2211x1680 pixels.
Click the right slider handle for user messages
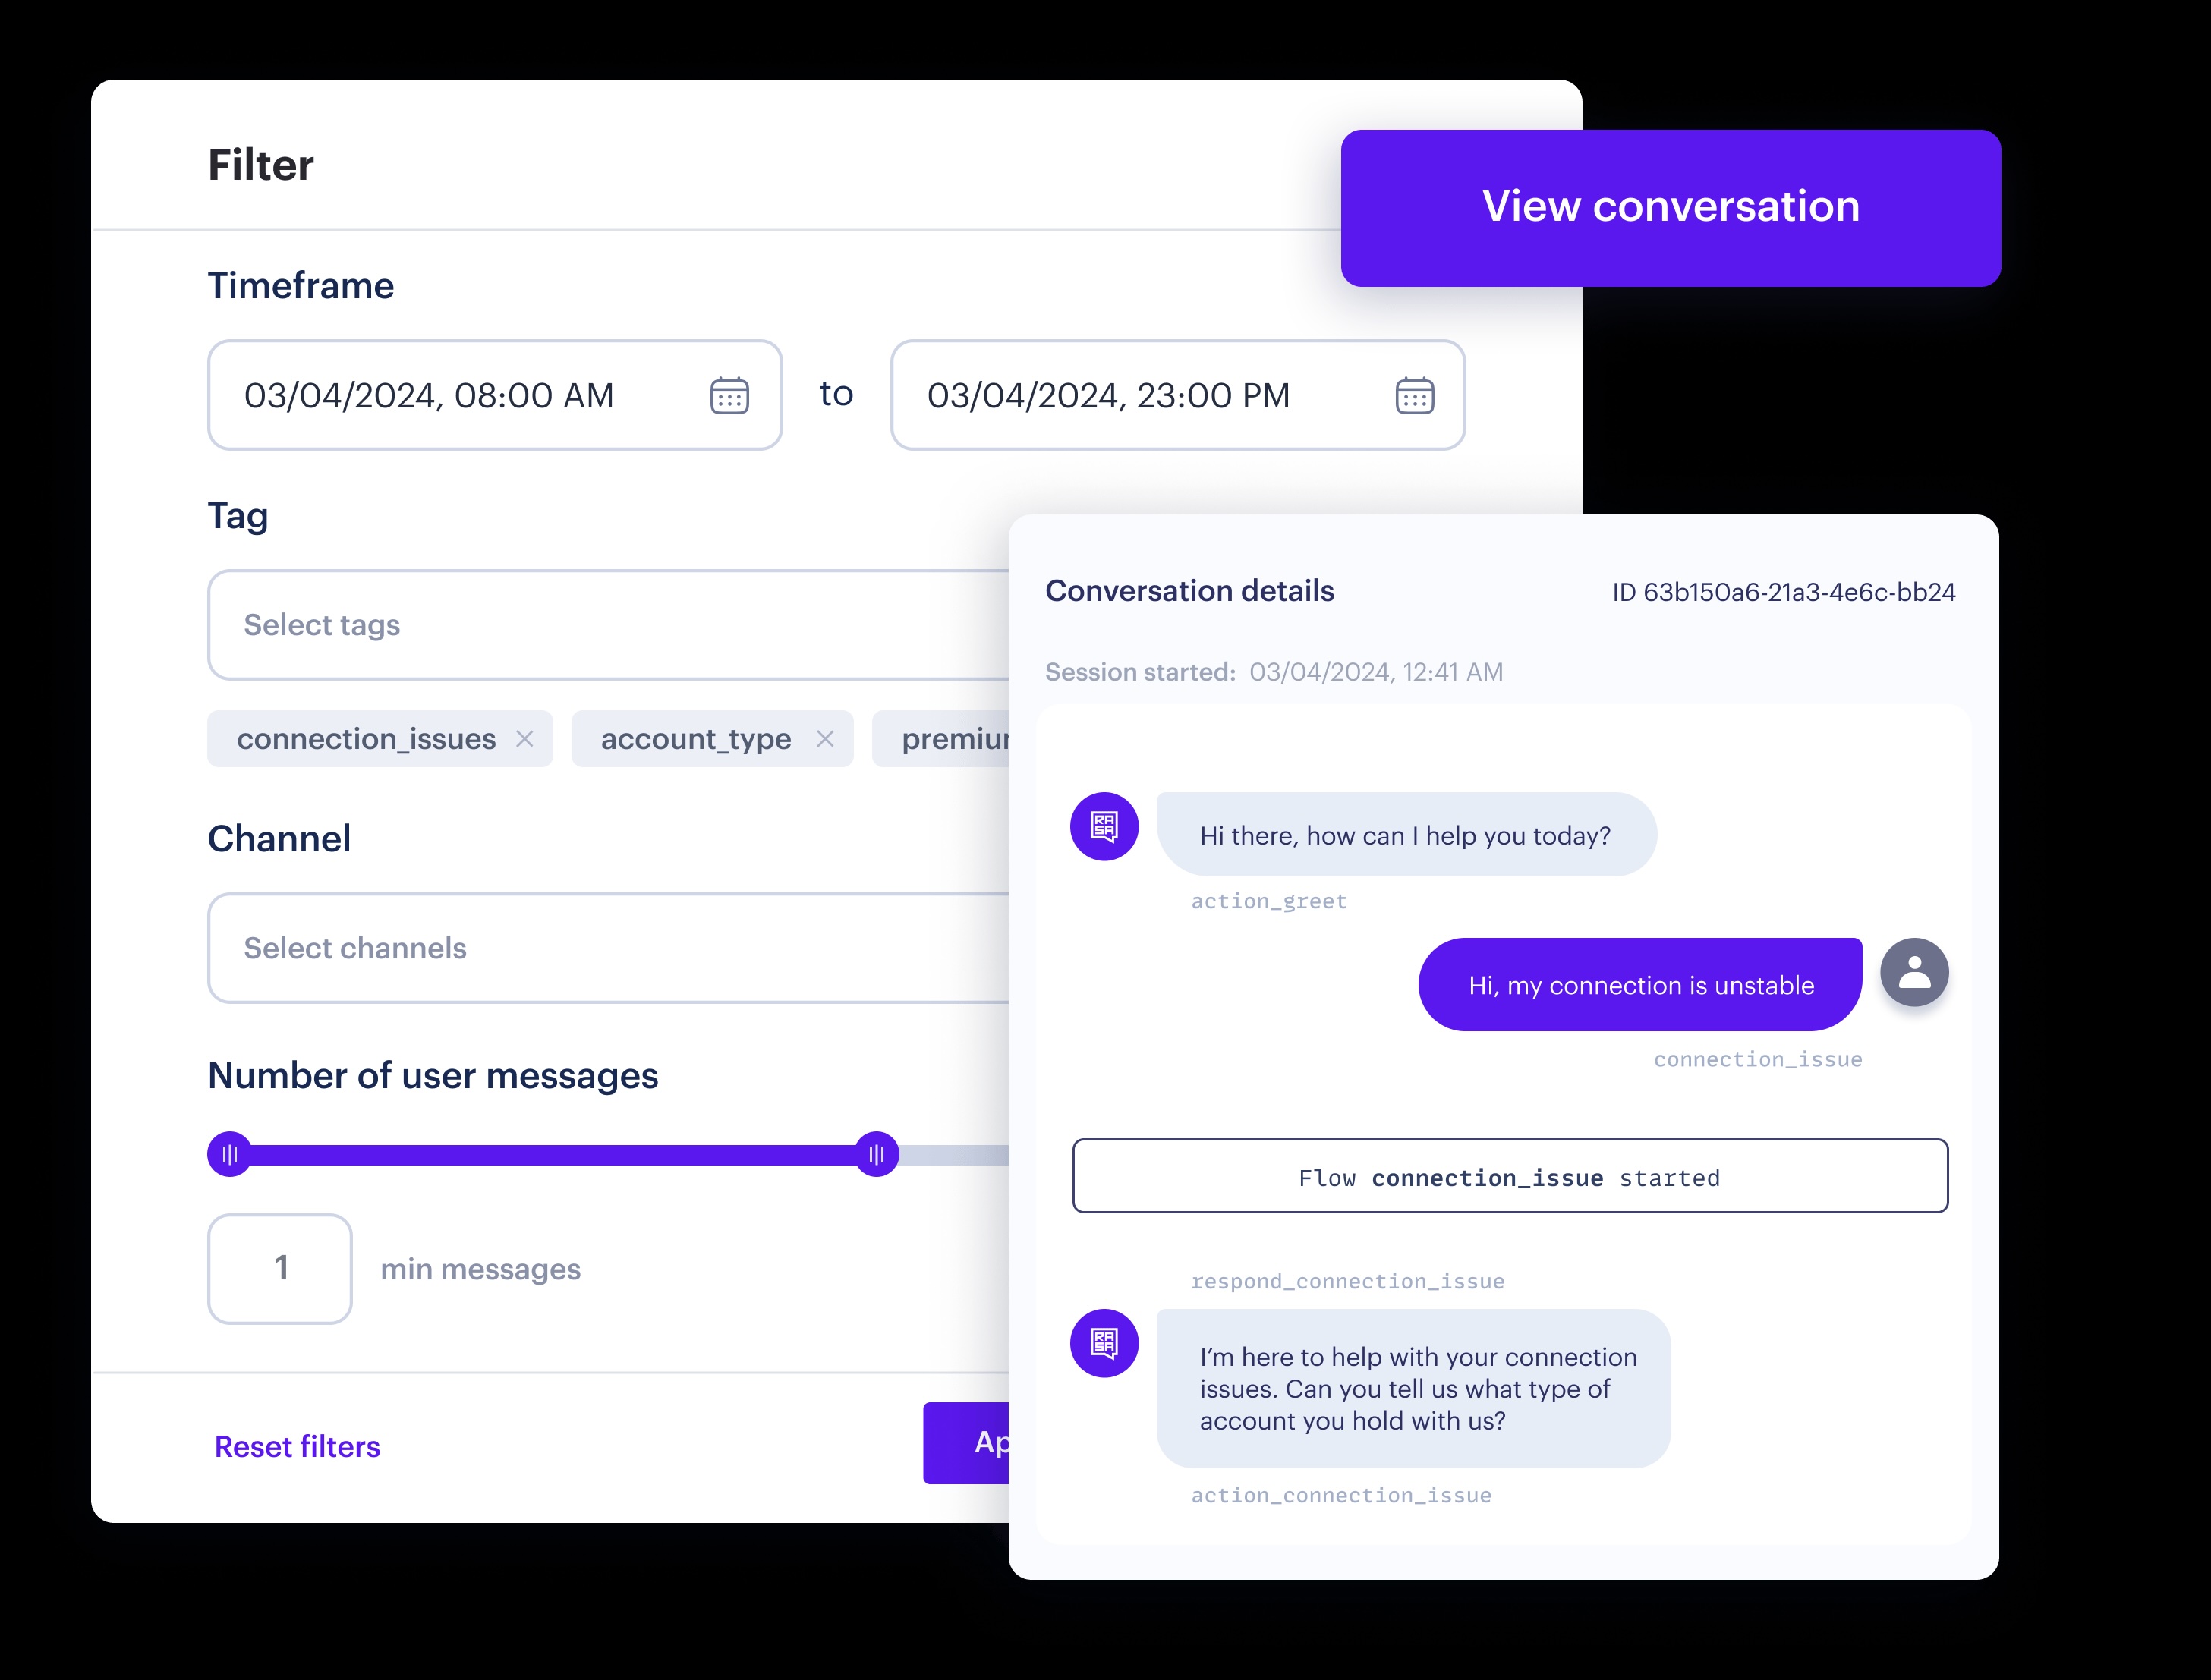[877, 1155]
